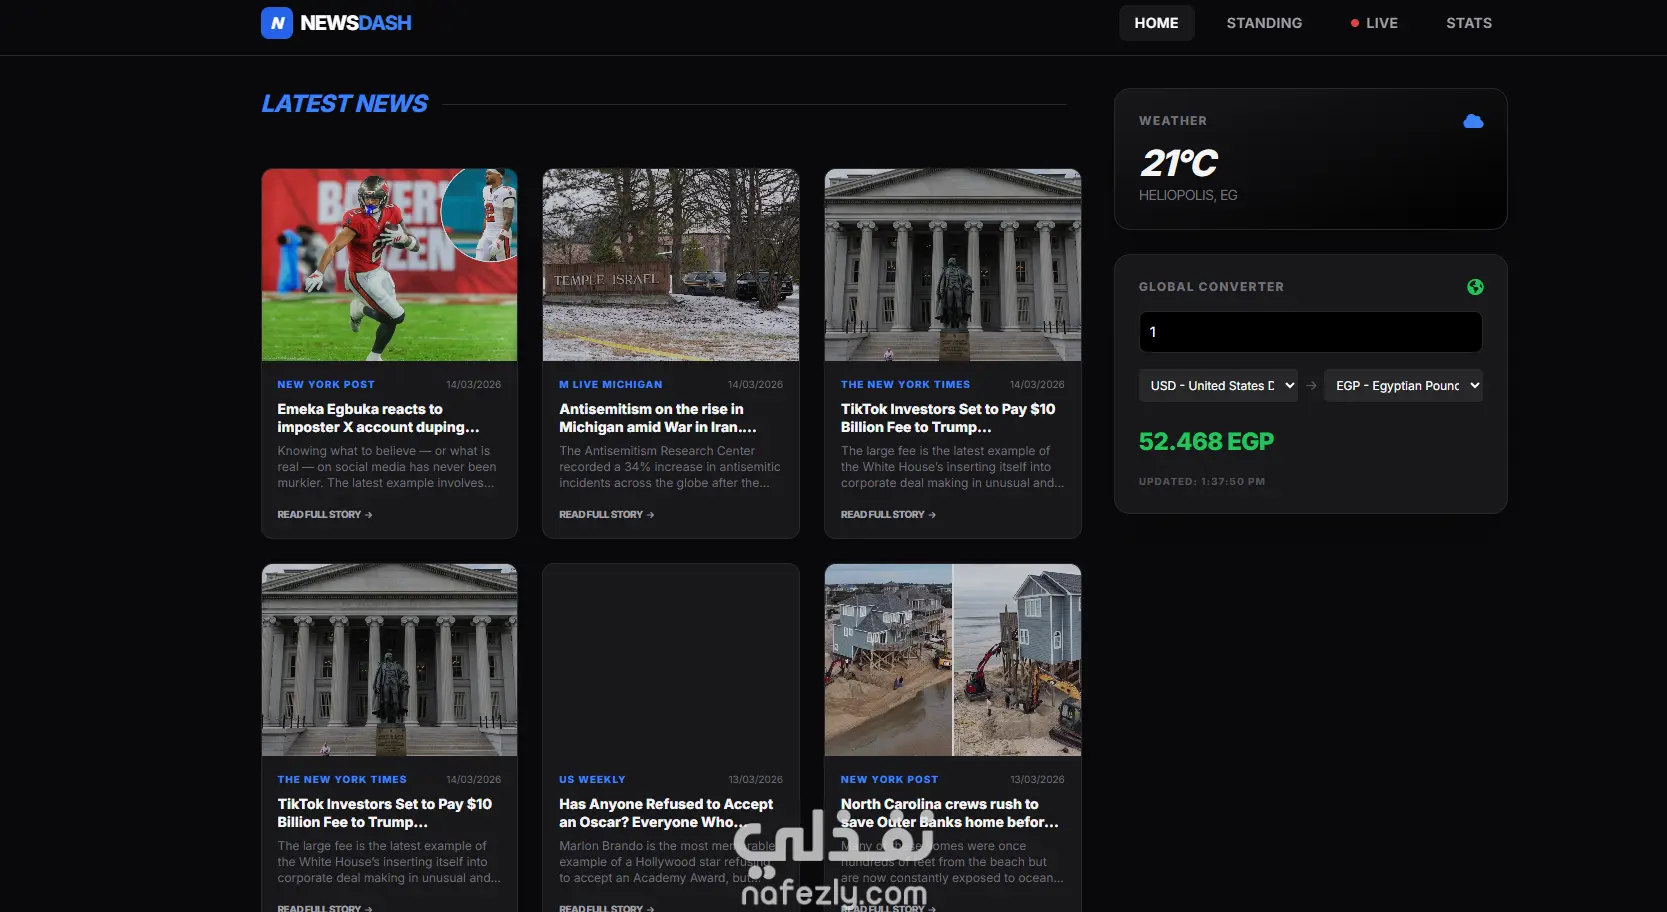Click the 13/03/2026 date on the North Carolina card
Viewport: 1667px width, 912px height.
click(x=1037, y=780)
